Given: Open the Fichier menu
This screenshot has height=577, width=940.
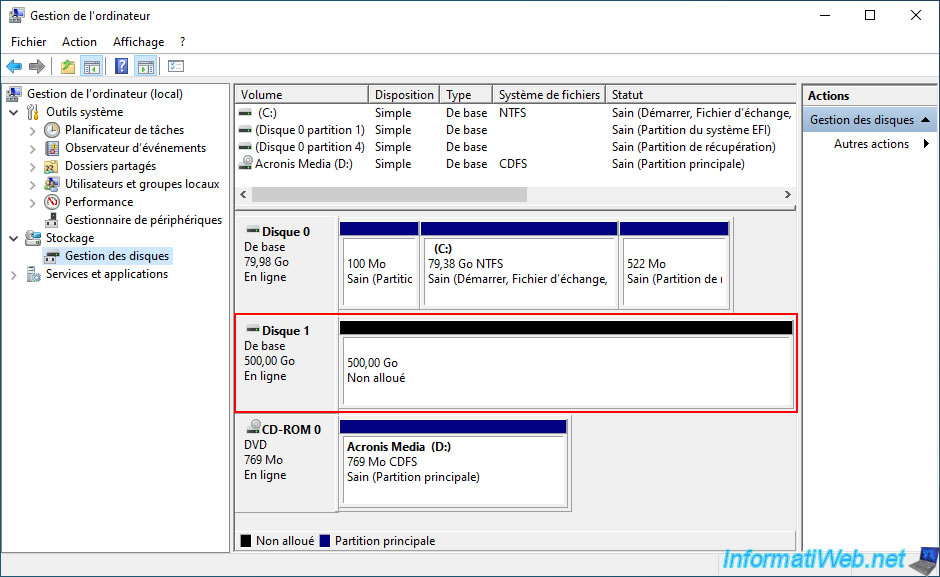Looking at the screenshot, I should [x=29, y=42].
